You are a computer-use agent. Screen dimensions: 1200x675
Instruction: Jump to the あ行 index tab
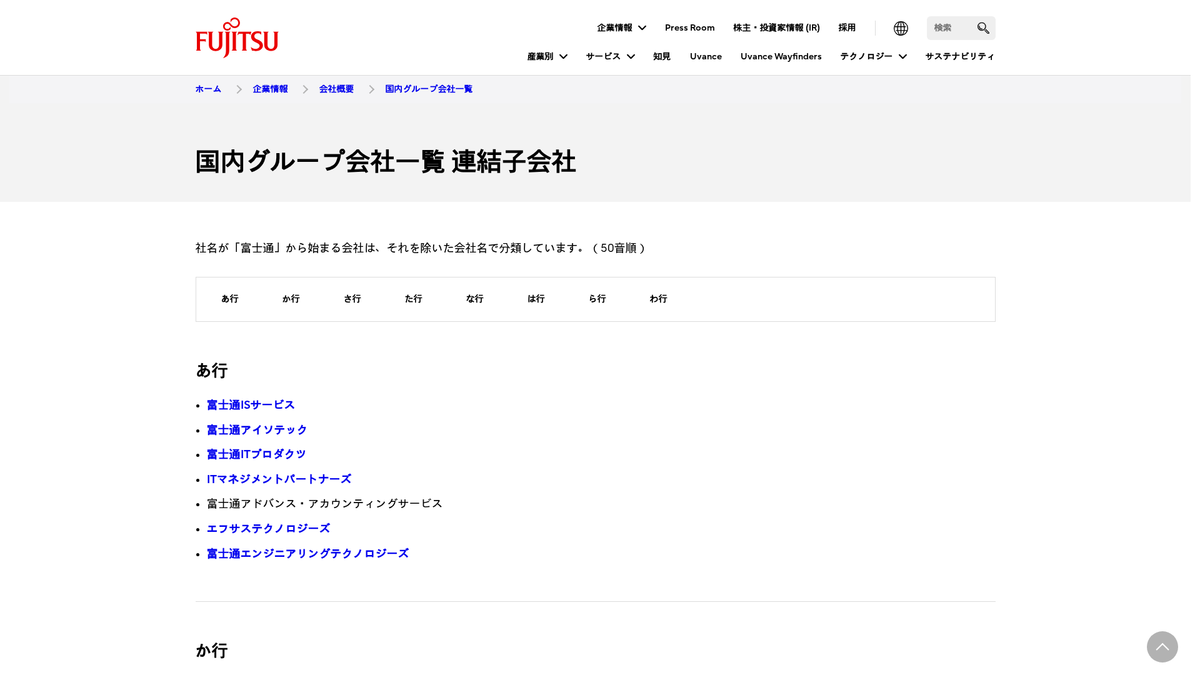230,299
